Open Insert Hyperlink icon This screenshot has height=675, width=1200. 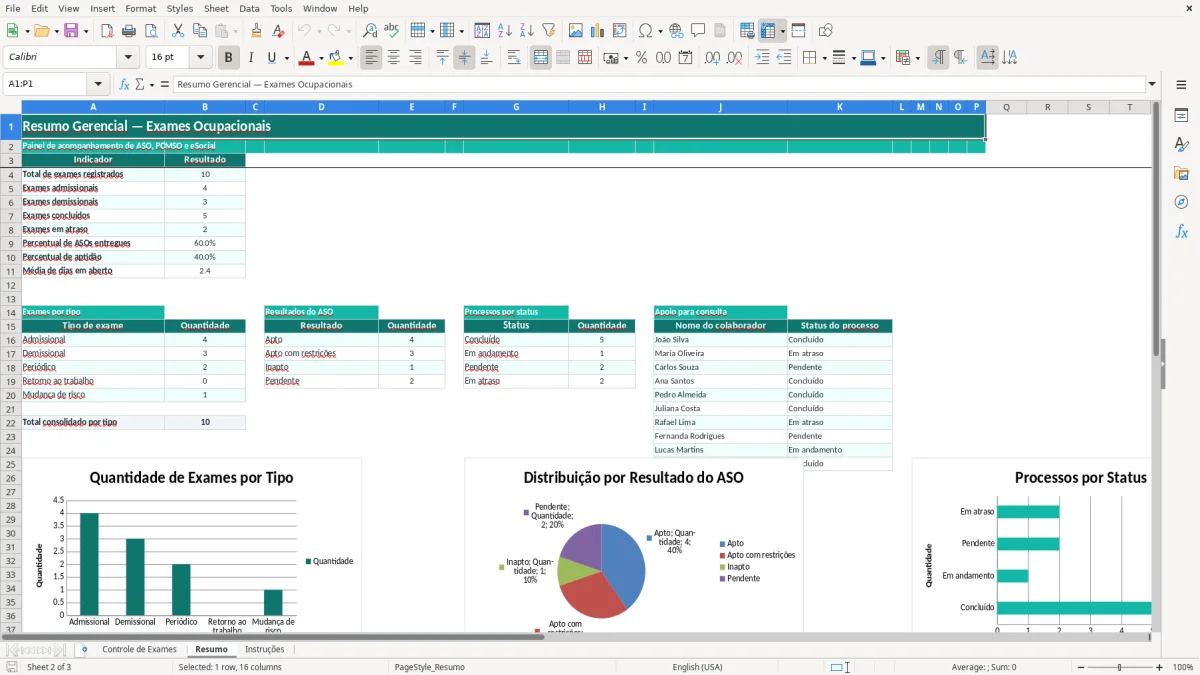(676, 30)
